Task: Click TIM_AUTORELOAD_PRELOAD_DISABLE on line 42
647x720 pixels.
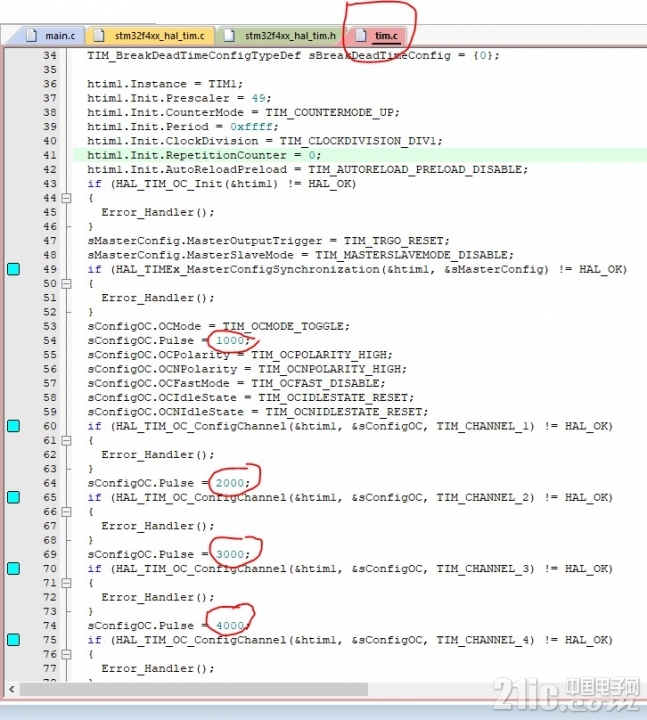Action: [x=415, y=169]
